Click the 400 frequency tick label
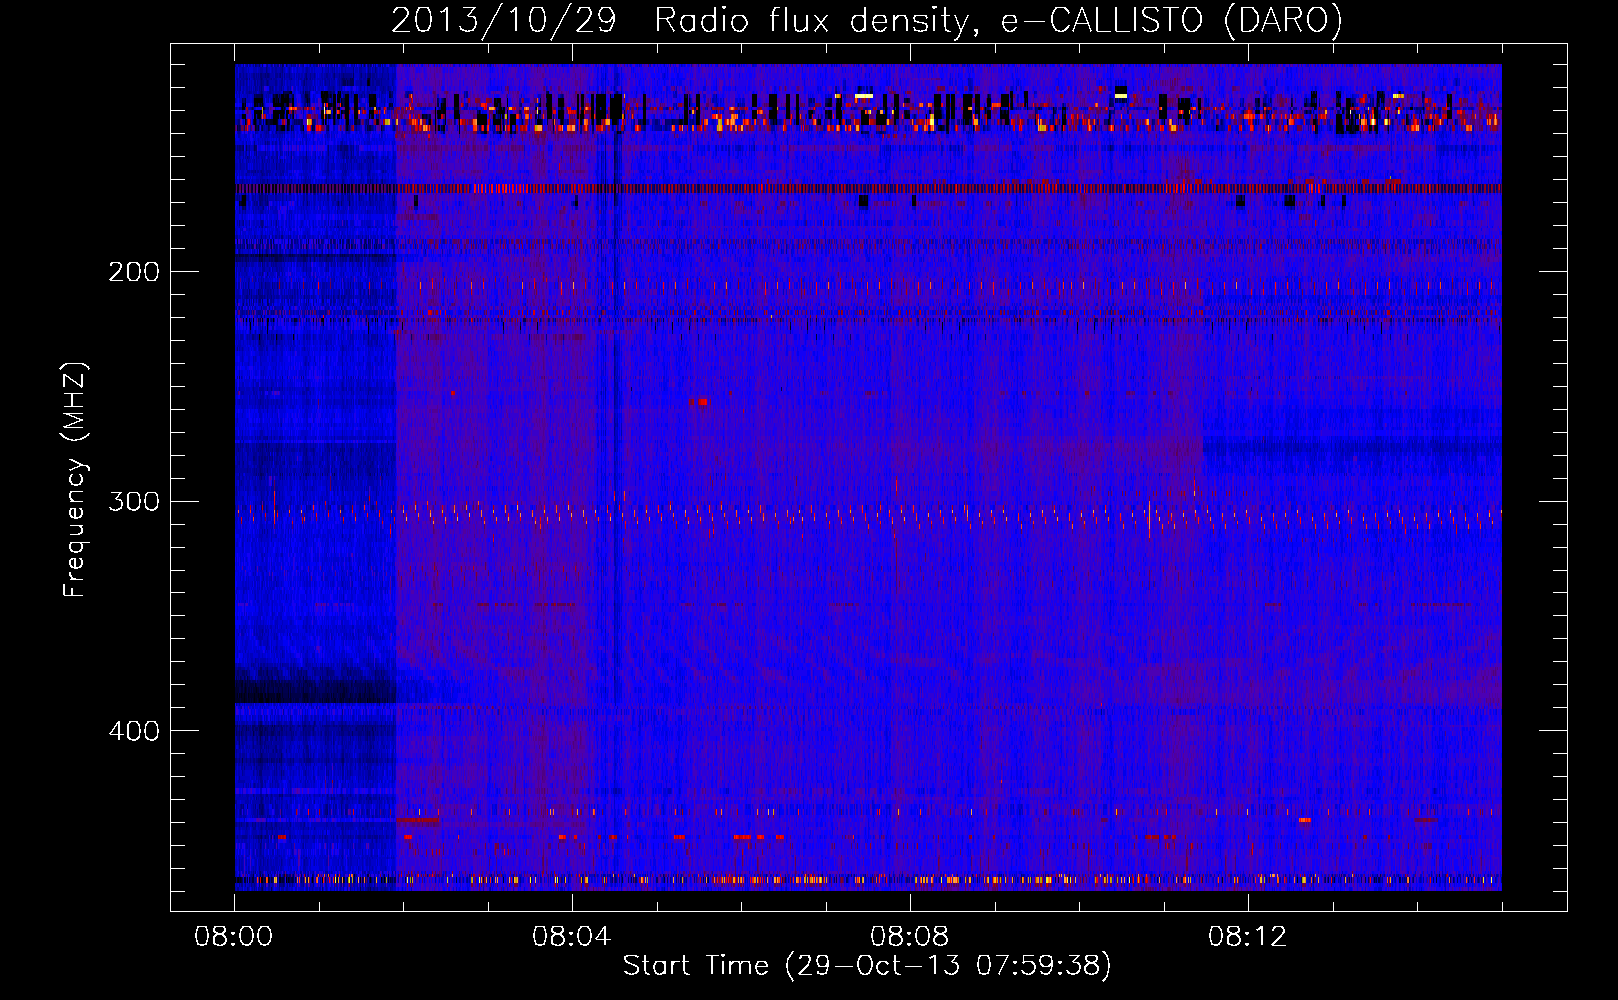This screenshot has width=1618, height=1000. coord(134,731)
